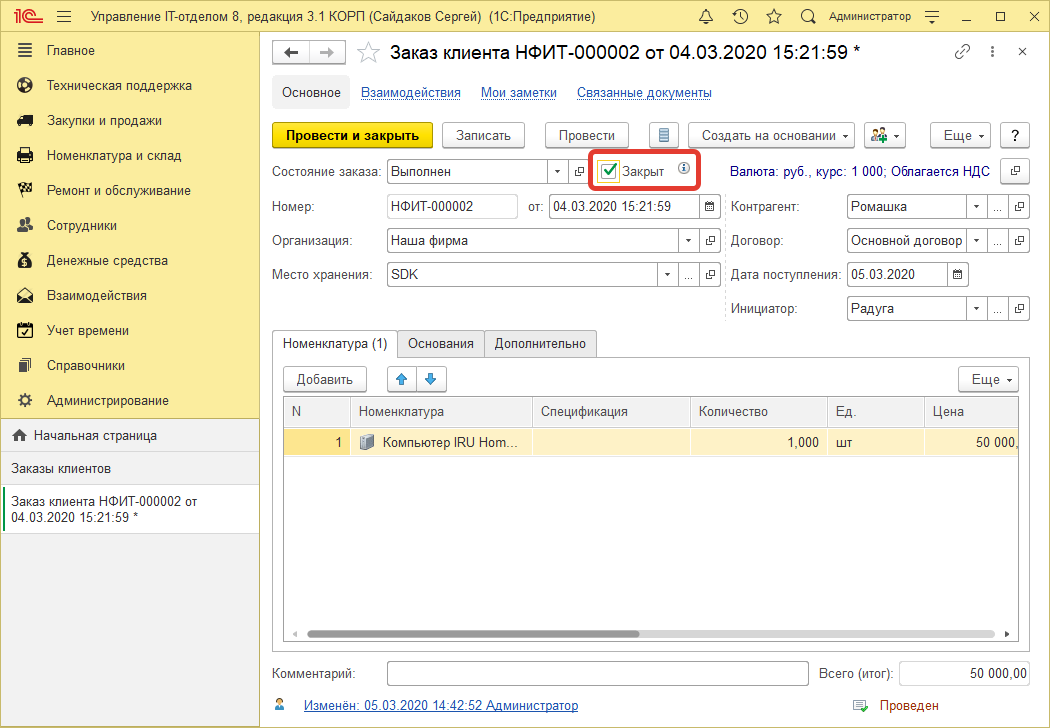
Task: Uncheck the Закрыт checkbox
Action: pos(608,171)
